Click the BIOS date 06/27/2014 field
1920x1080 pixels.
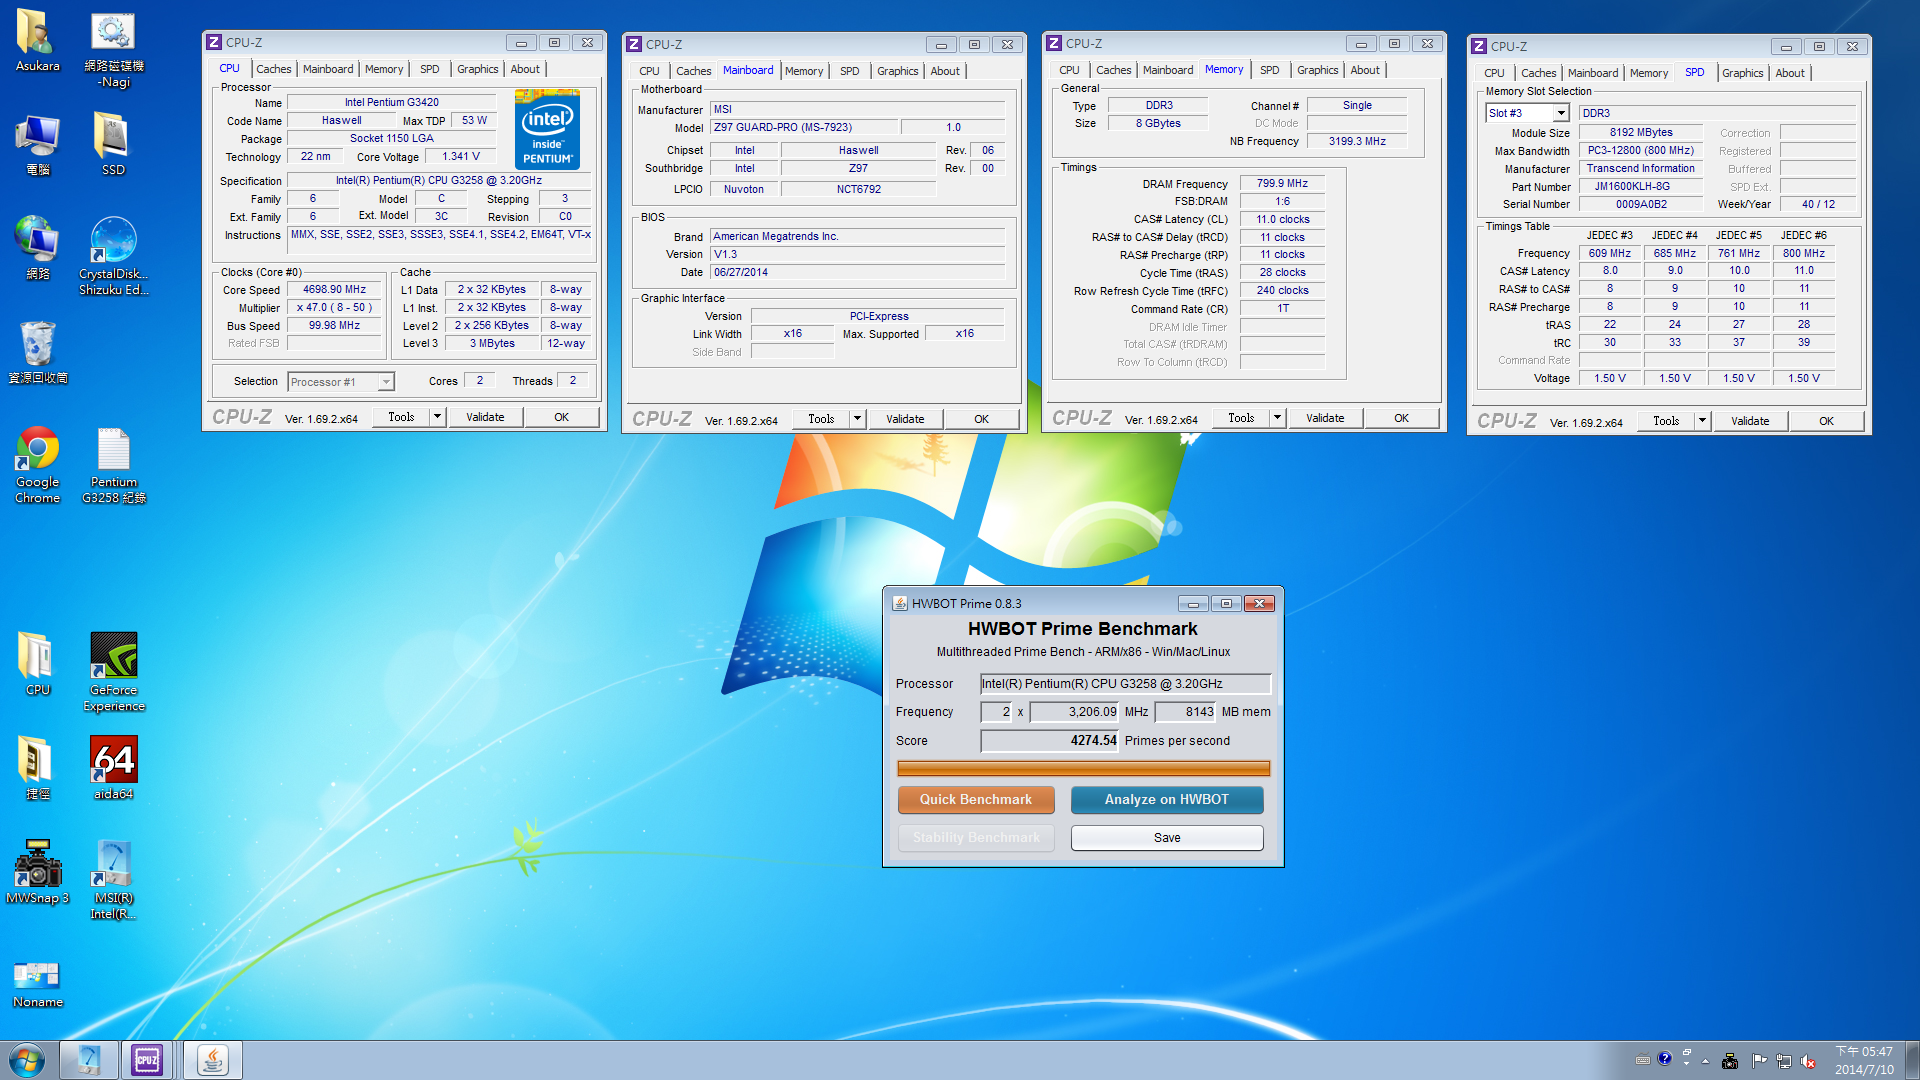(857, 272)
